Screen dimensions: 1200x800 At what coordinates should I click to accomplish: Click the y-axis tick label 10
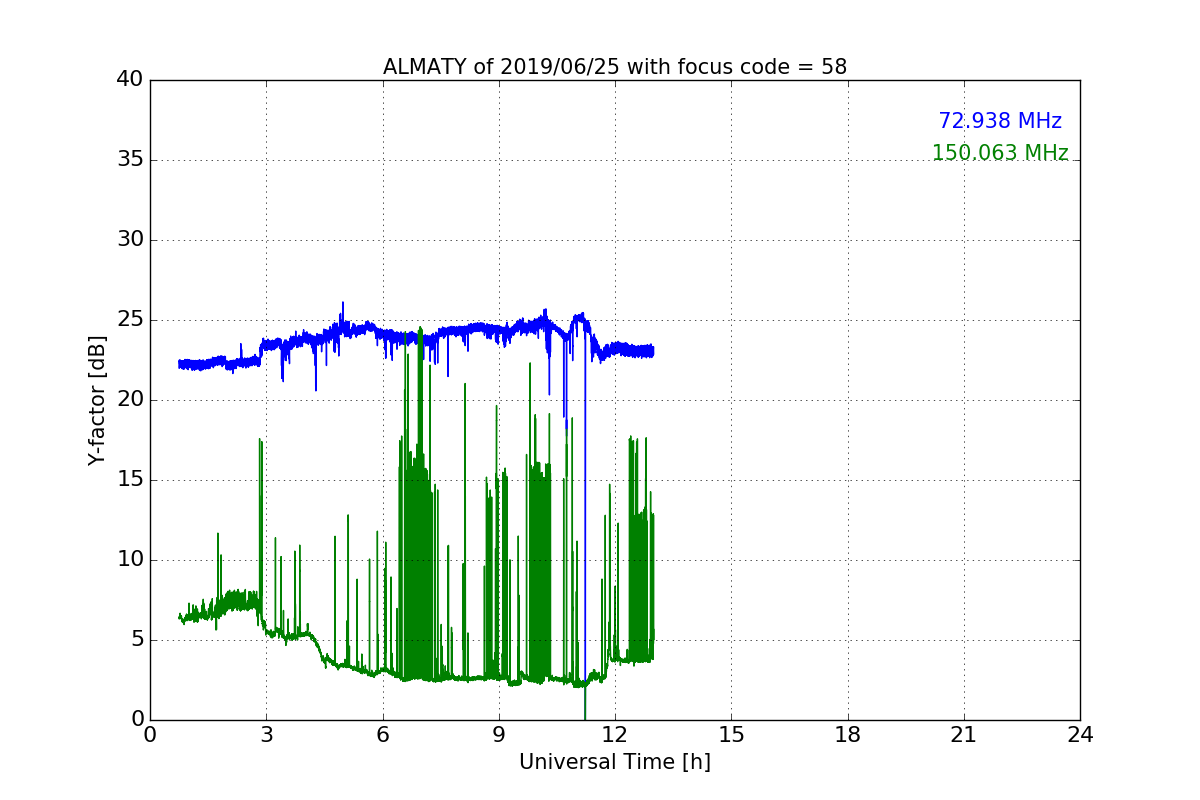click(130, 560)
